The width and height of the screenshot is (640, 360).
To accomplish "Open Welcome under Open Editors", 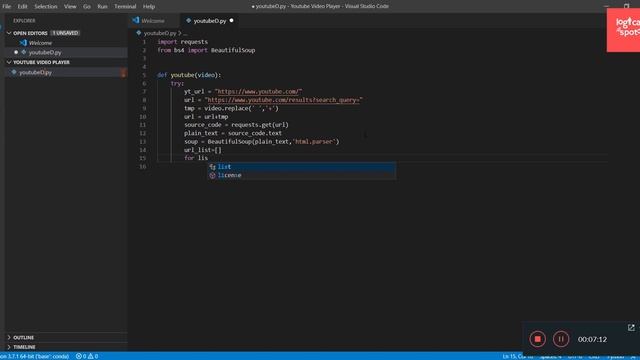I will click(x=40, y=43).
